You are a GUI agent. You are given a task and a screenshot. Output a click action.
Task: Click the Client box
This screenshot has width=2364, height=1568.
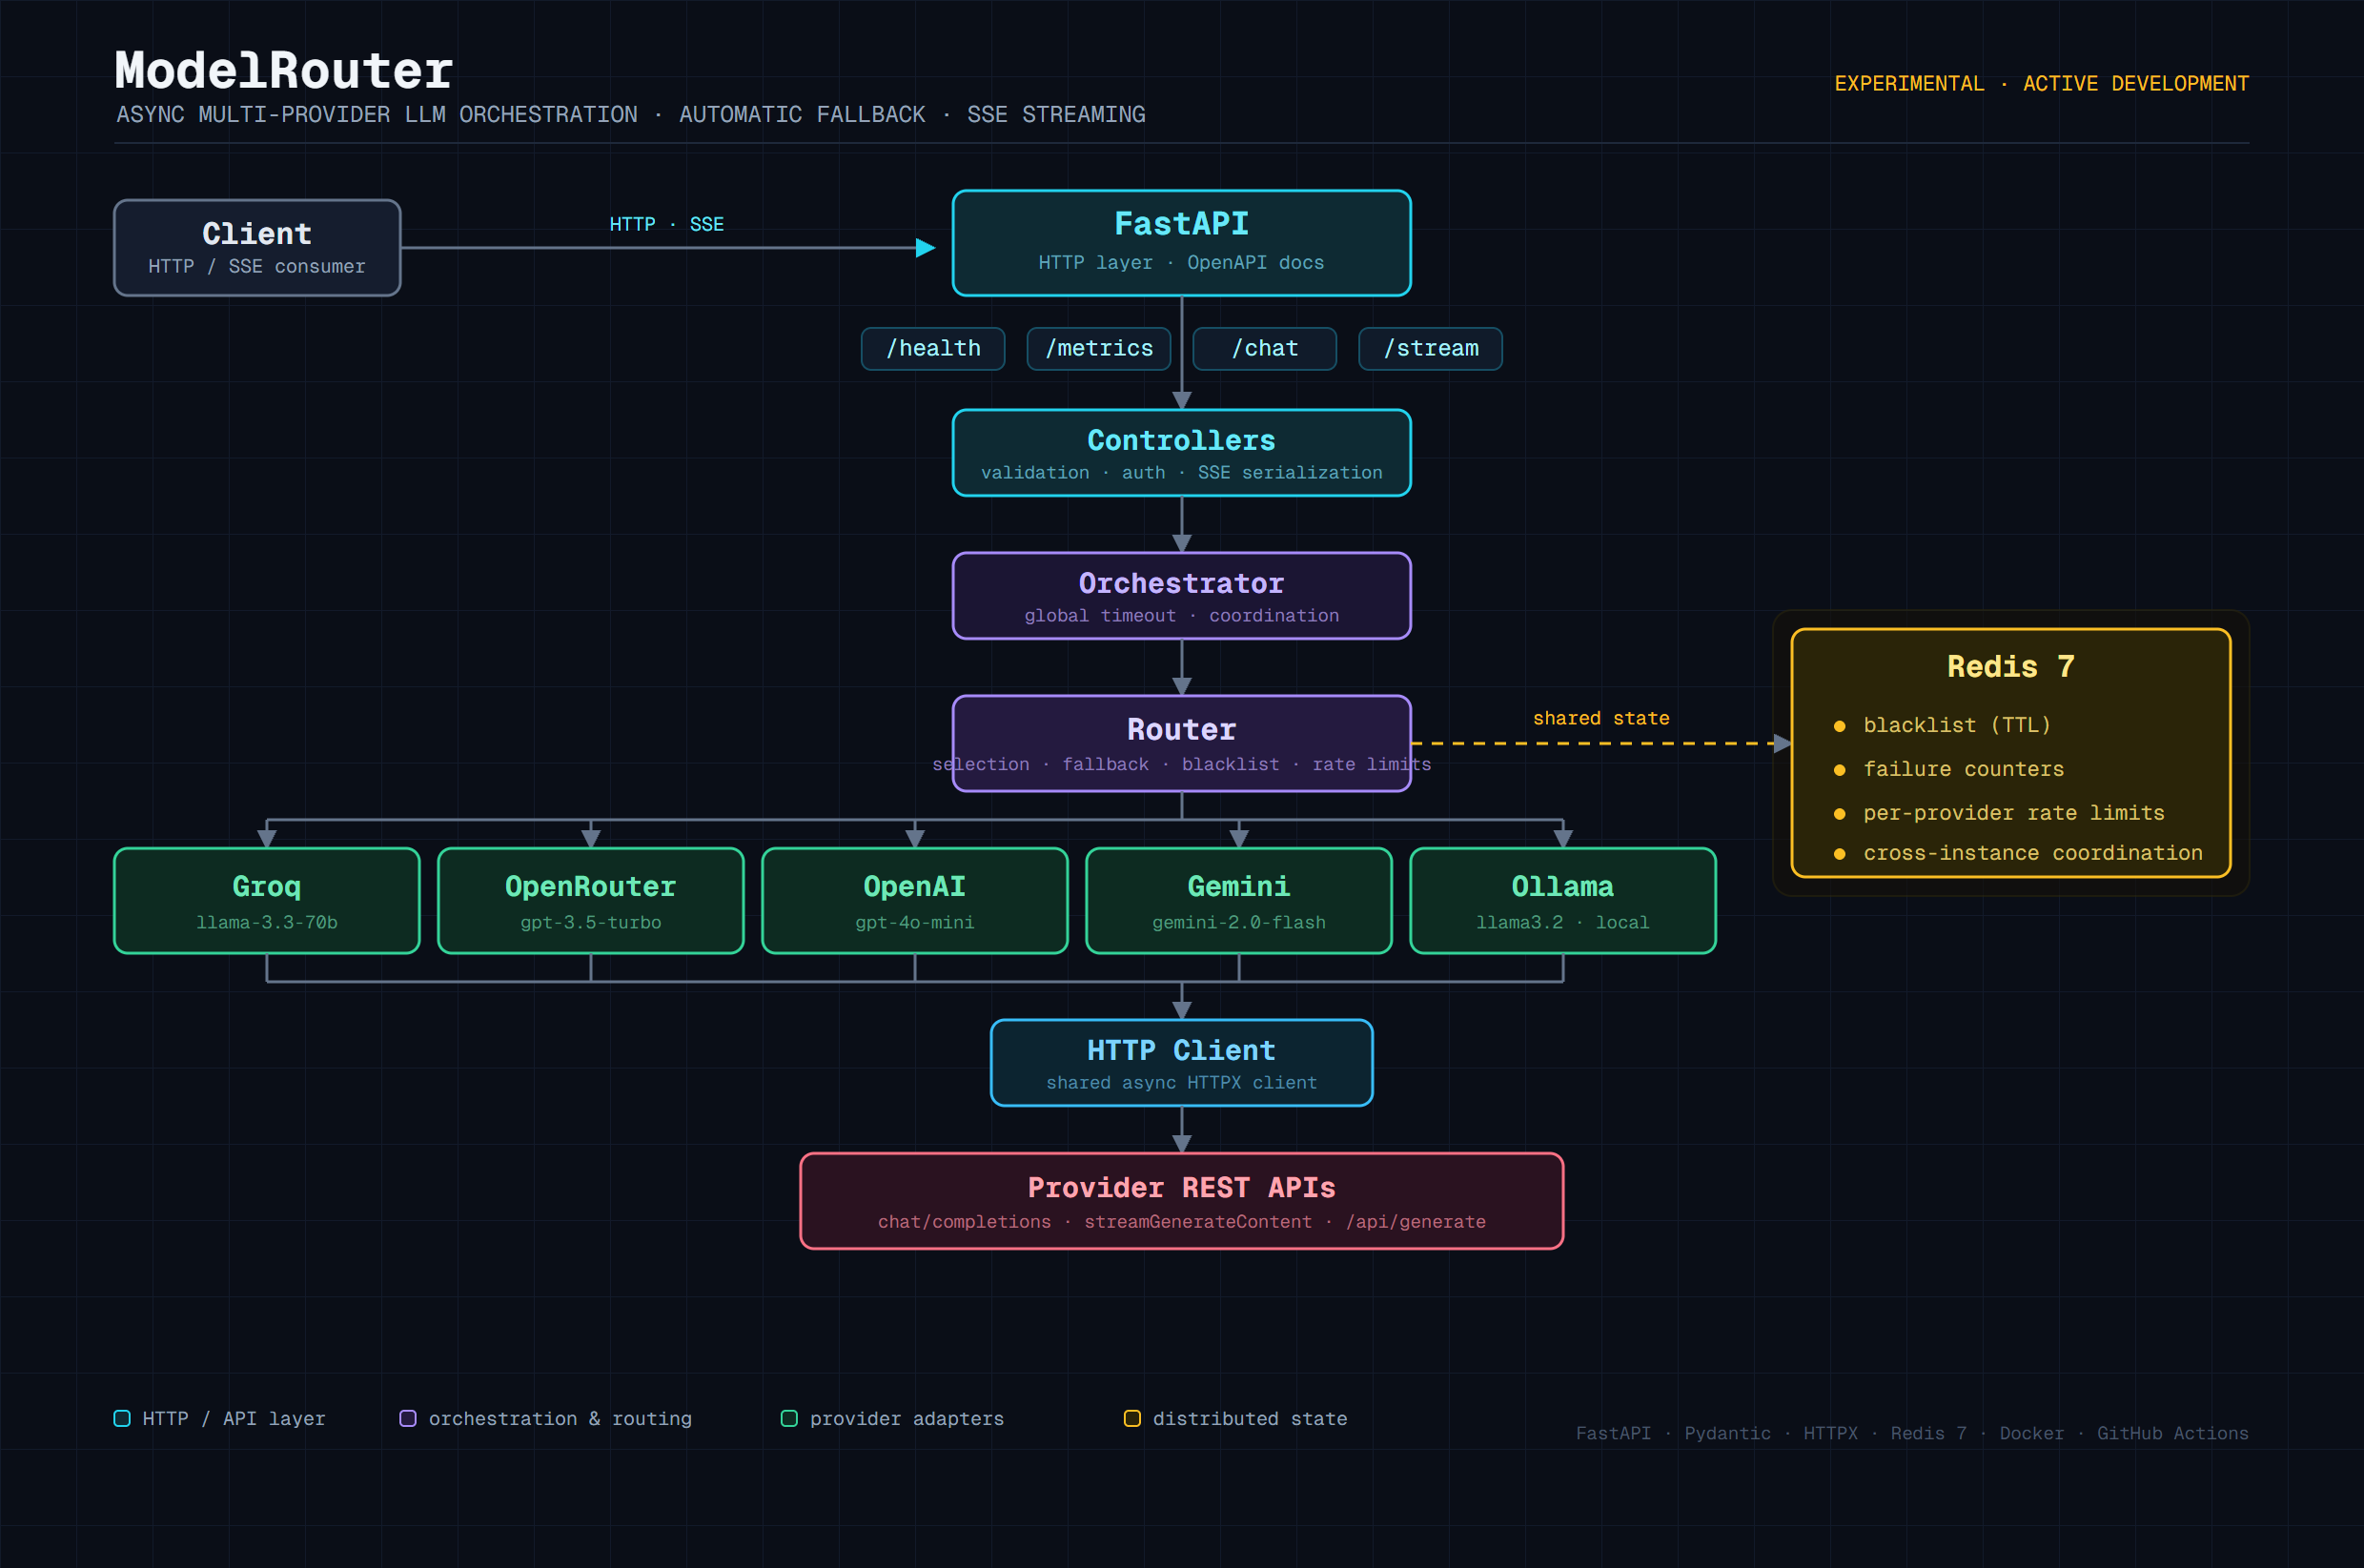pyautogui.click(x=257, y=248)
